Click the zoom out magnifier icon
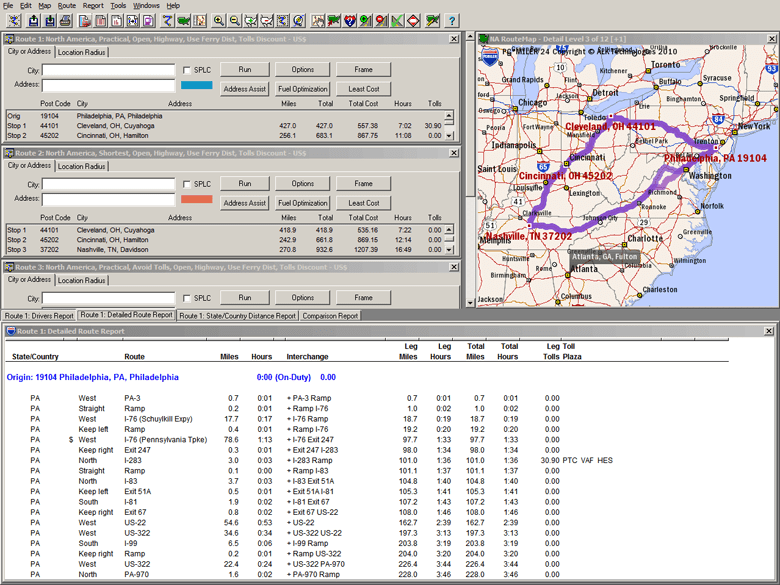This screenshot has height=585, width=780. pos(235,20)
